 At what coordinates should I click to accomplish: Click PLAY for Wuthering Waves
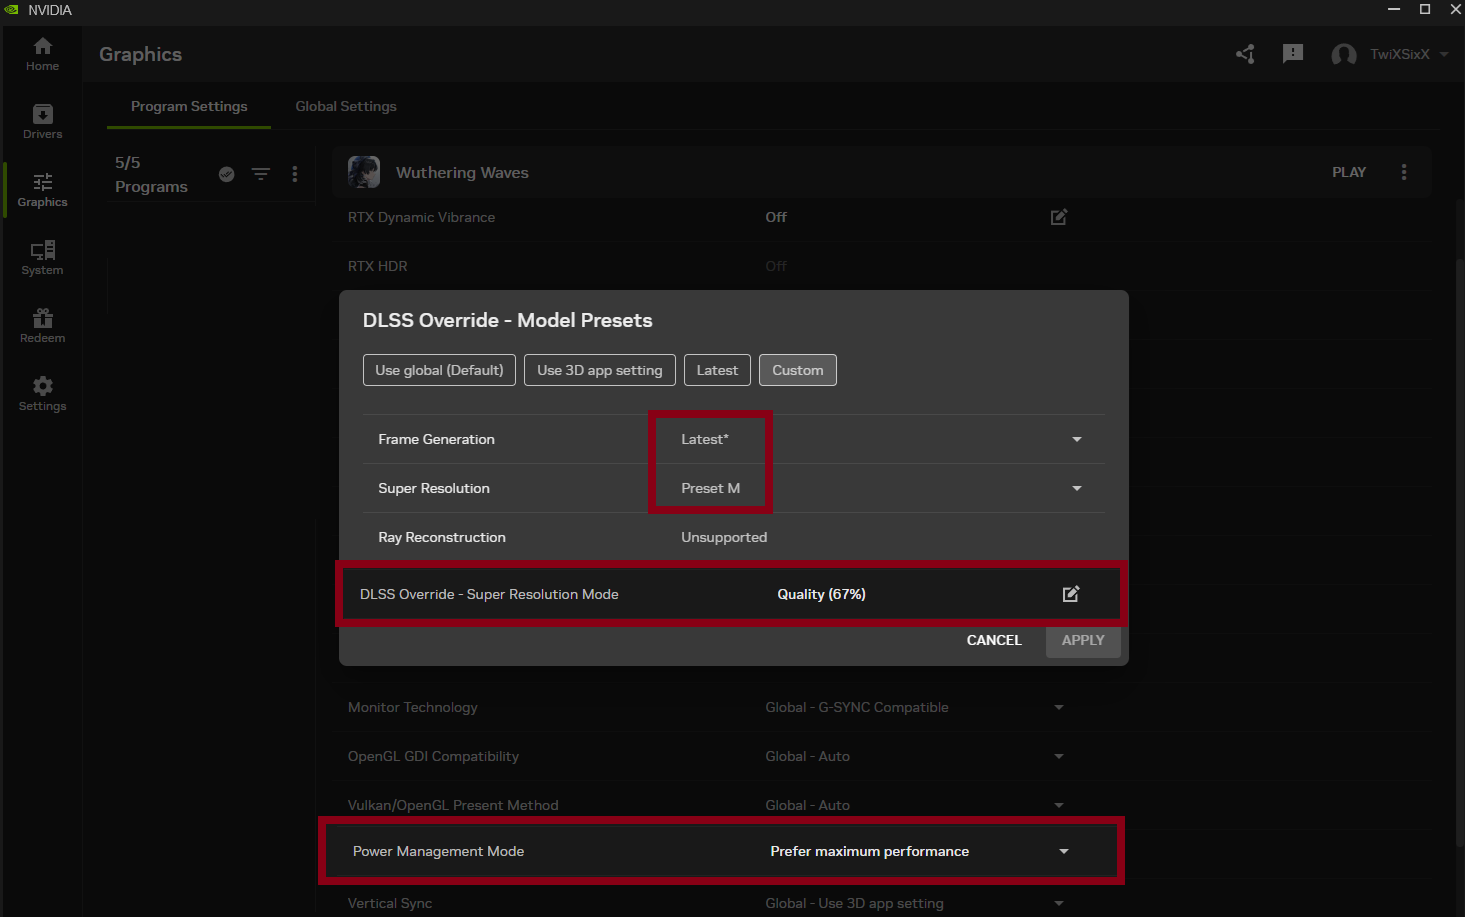1349,172
